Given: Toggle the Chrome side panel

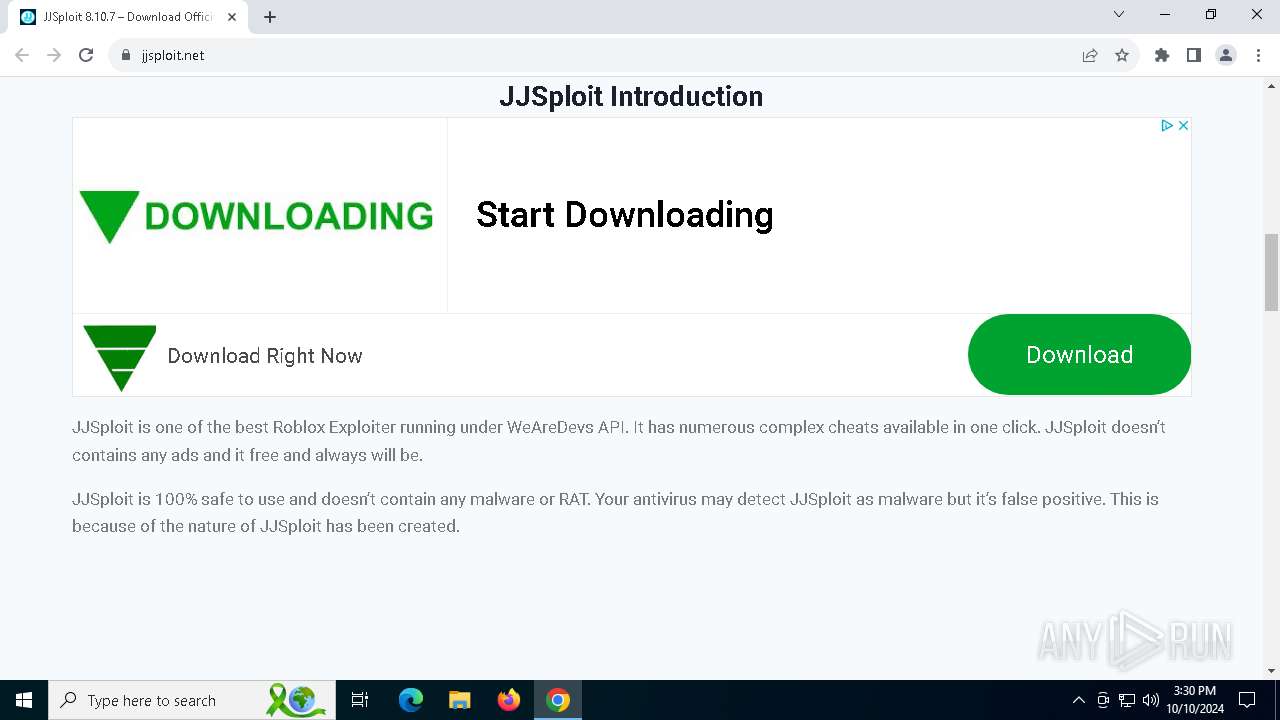Looking at the screenshot, I should (x=1194, y=55).
